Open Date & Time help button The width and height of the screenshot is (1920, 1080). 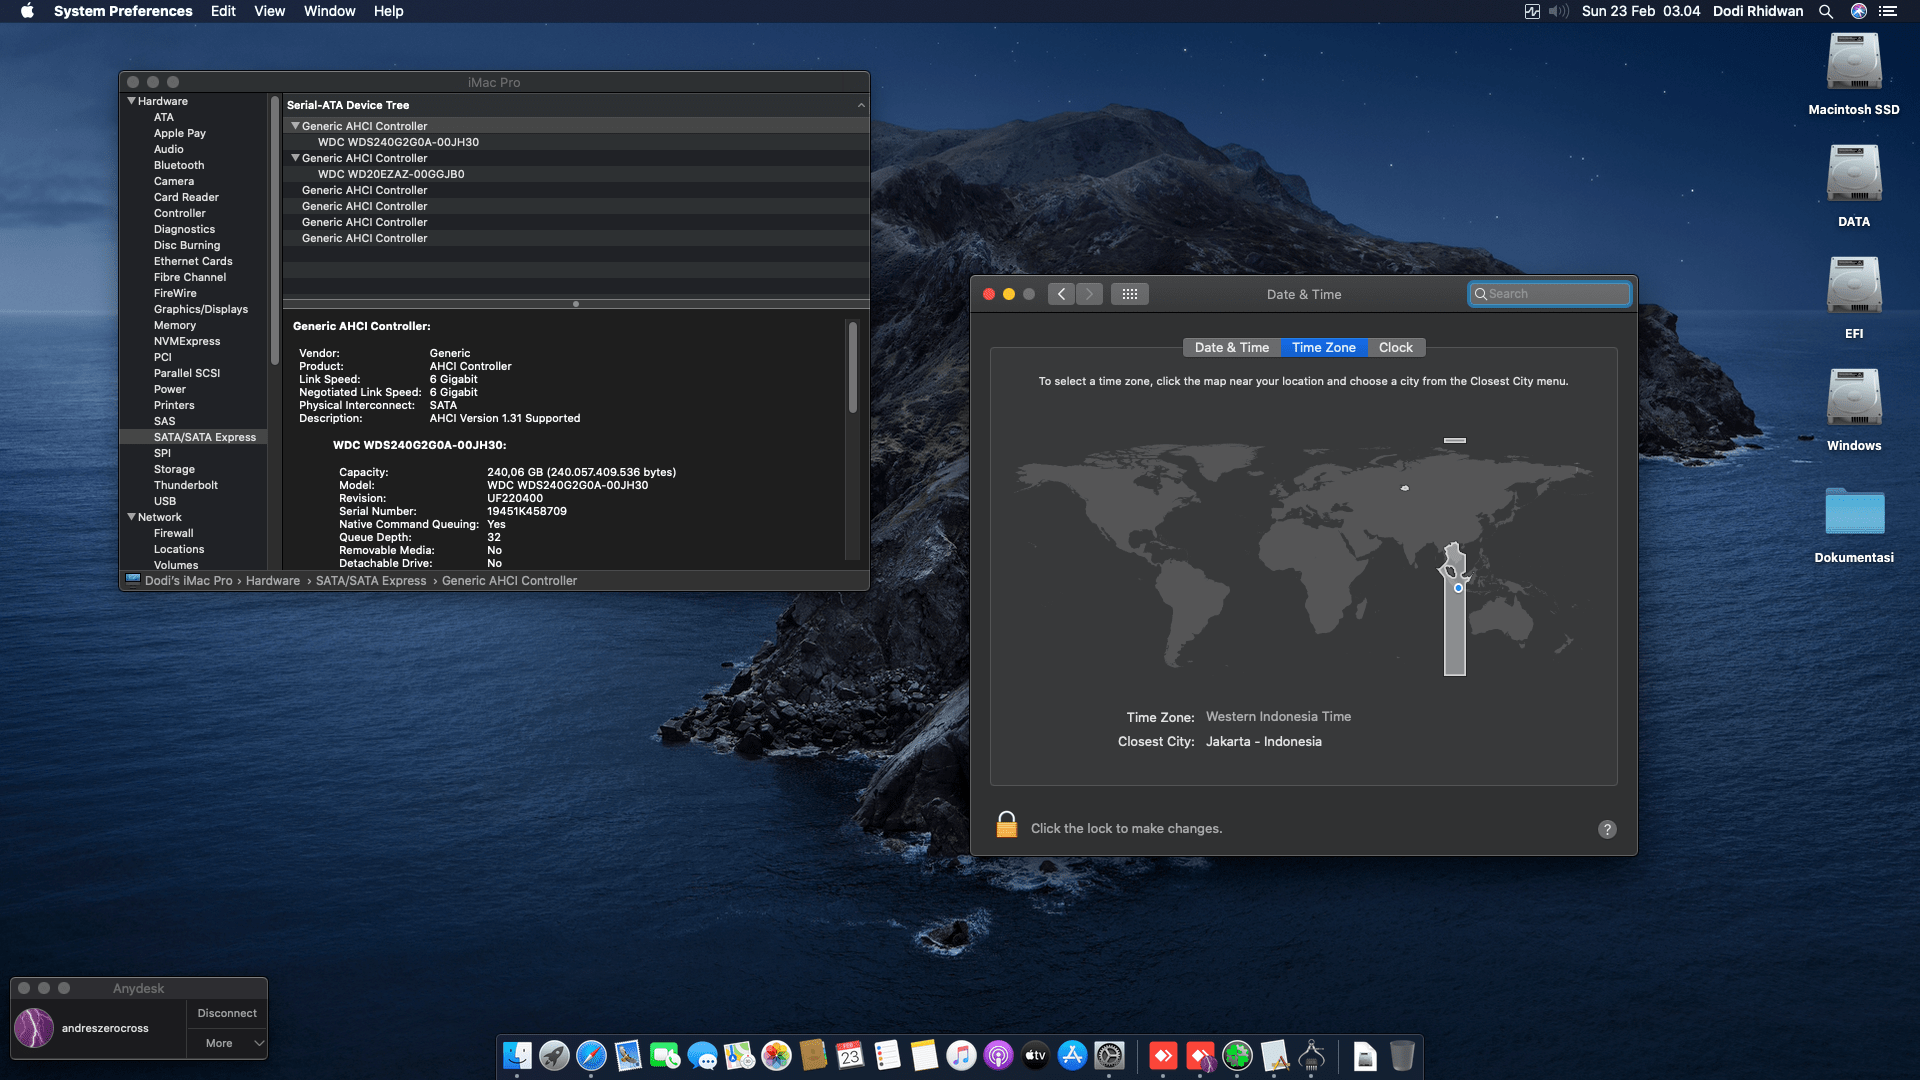[x=1607, y=829]
